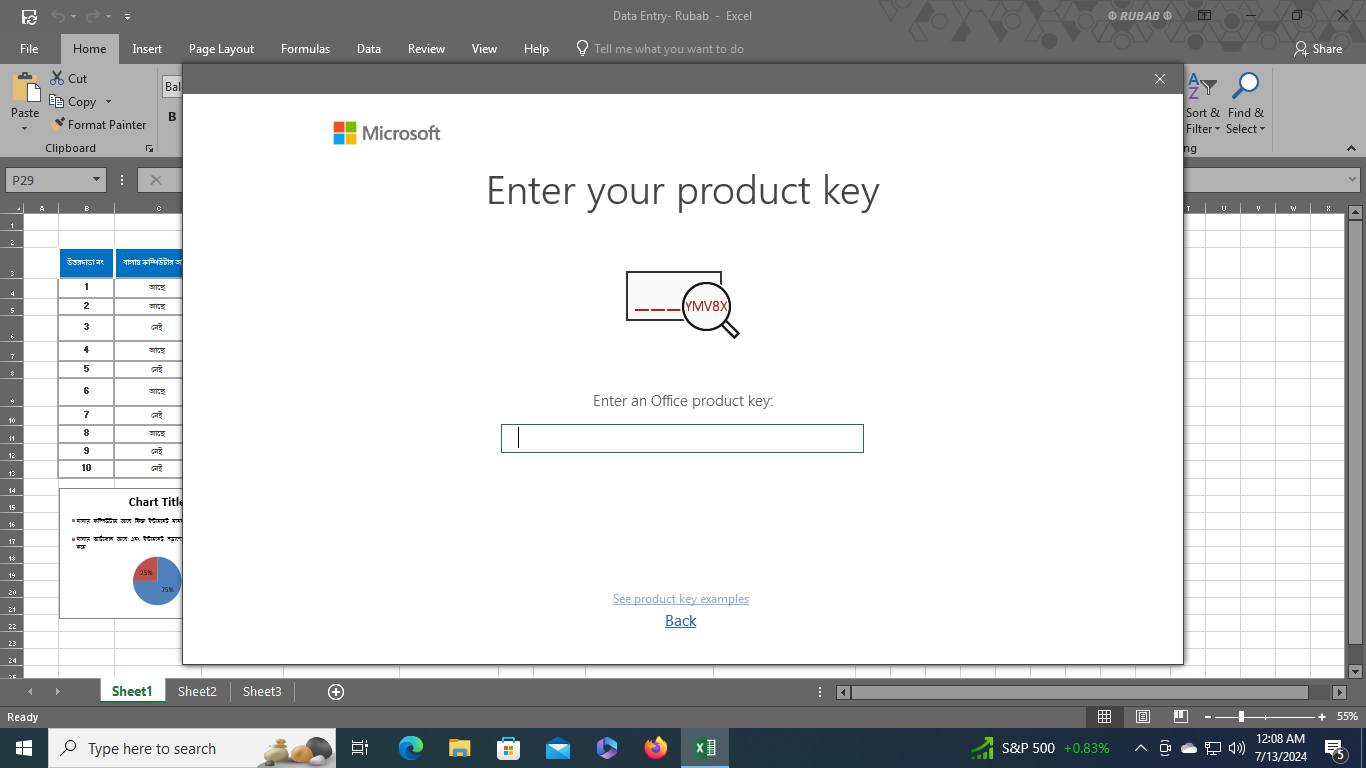Open Find & Select menu
Viewport: 1366px width, 768px height.
[1246, 103]
